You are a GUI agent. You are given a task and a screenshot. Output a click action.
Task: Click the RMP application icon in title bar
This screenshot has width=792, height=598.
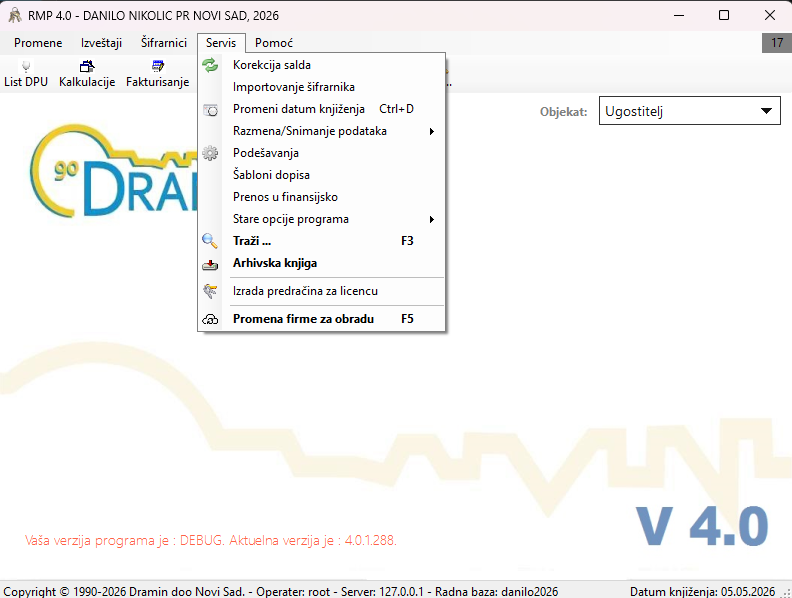(15, 16)
